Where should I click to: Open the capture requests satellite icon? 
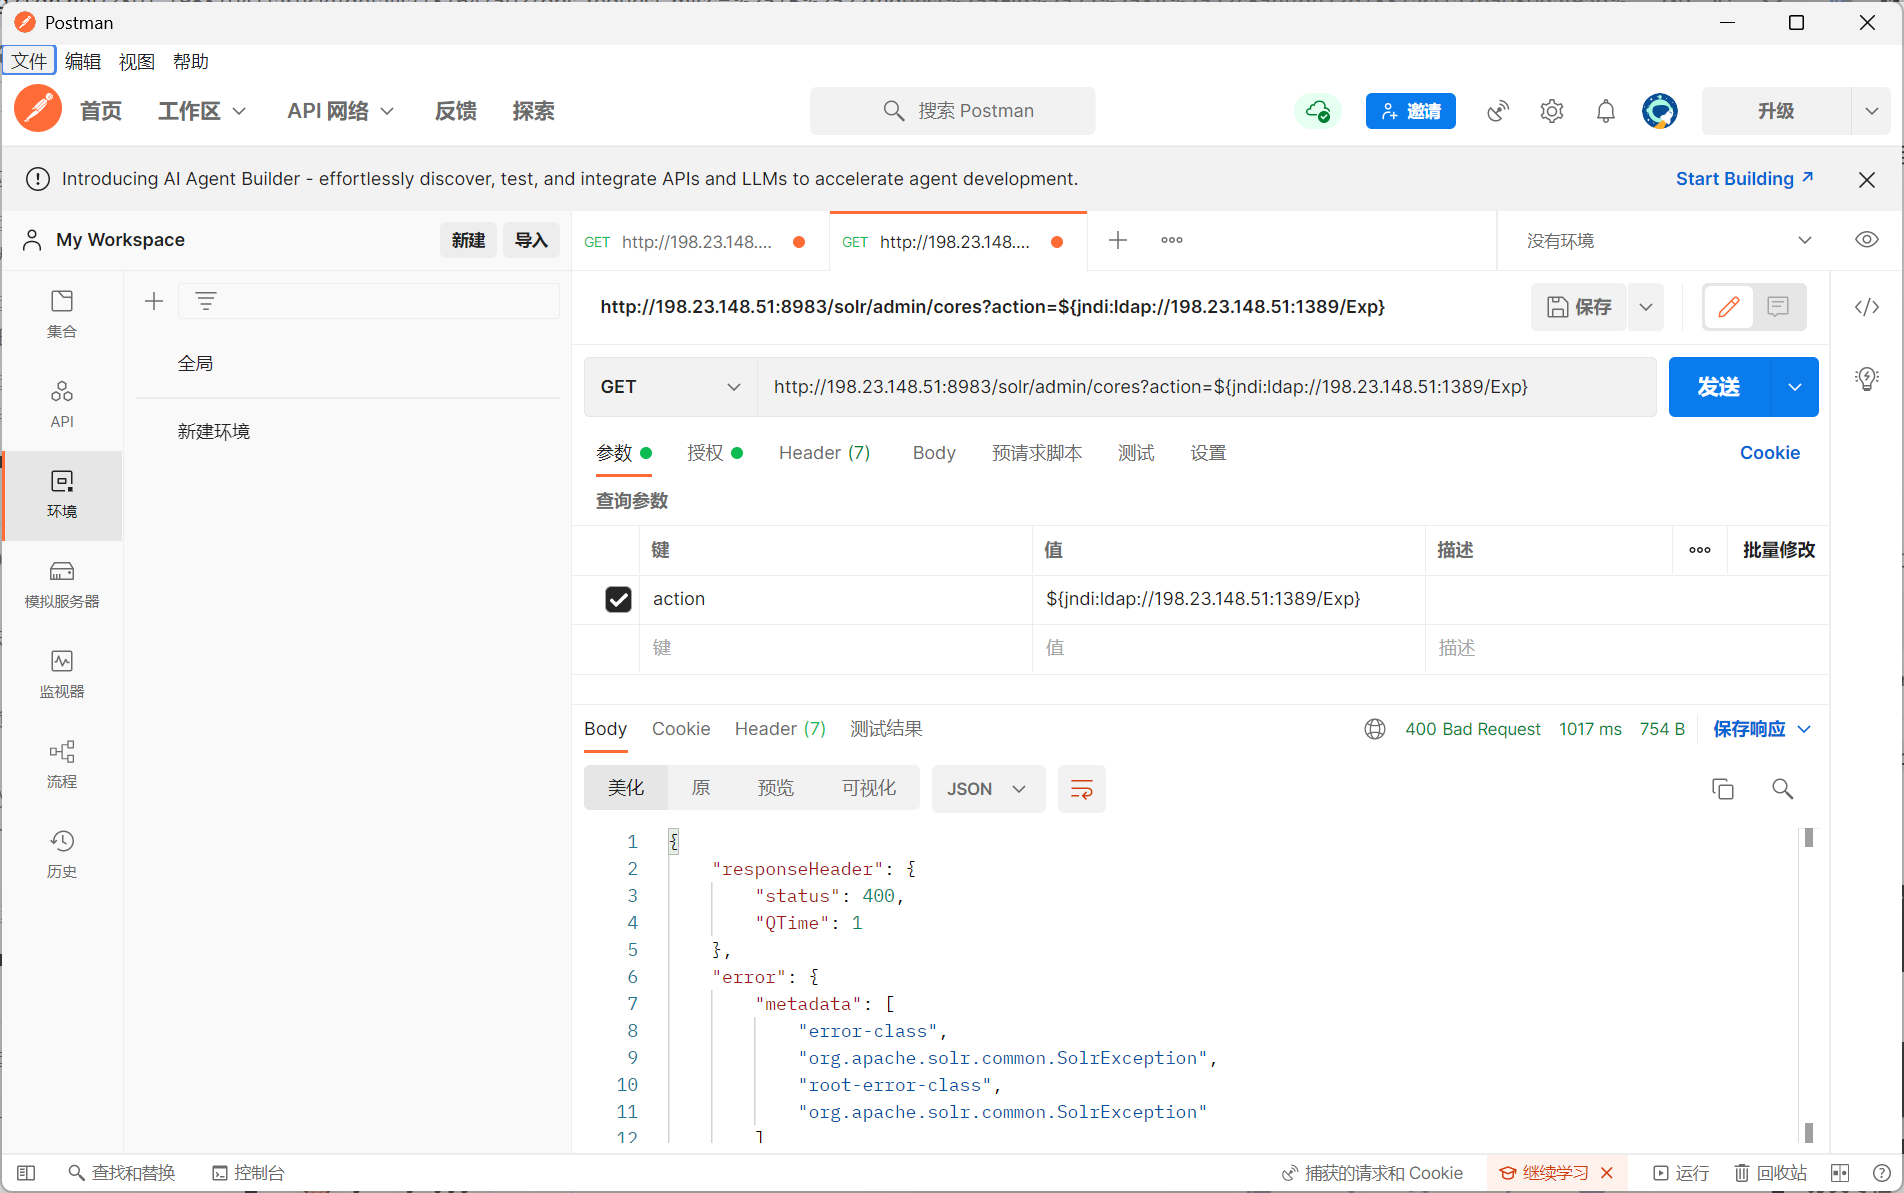(1498, 111)
